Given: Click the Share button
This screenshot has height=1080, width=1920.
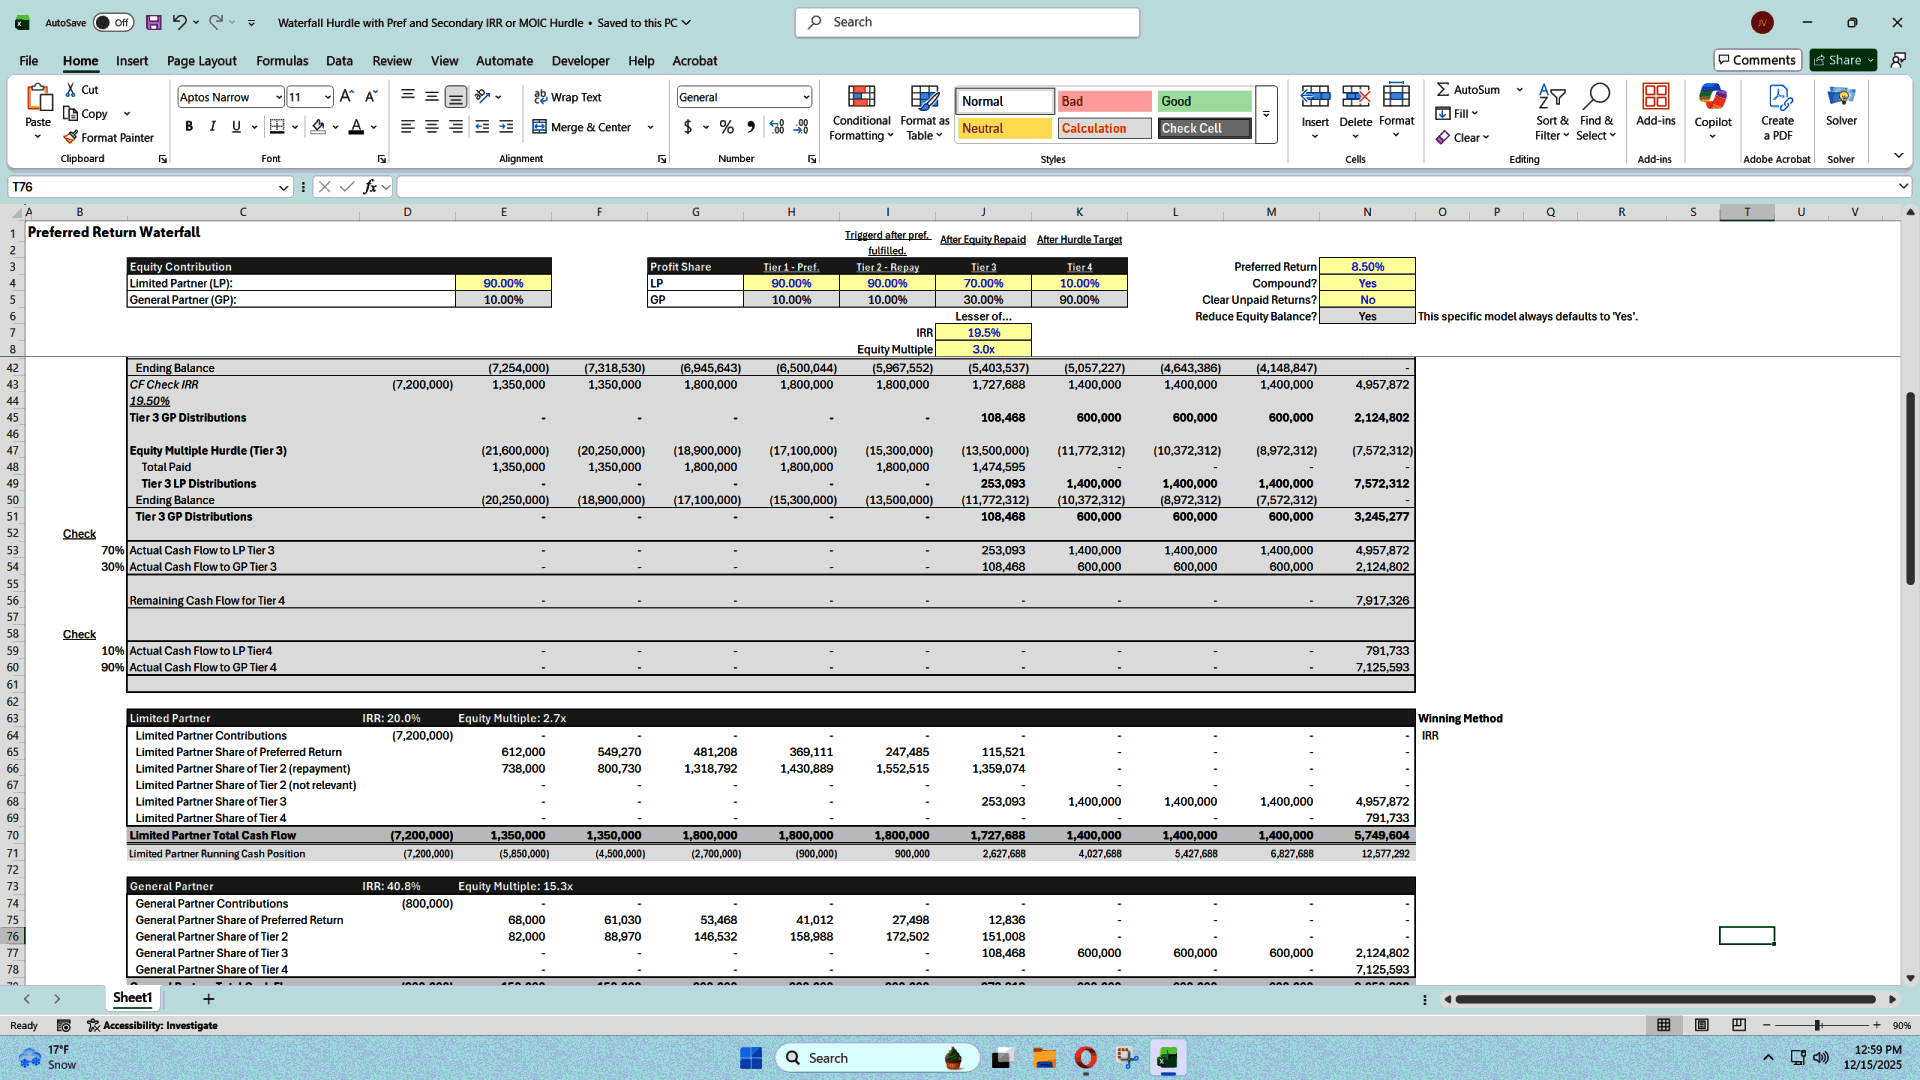Looking at the screenshot, I should [x=1838, y=59].
